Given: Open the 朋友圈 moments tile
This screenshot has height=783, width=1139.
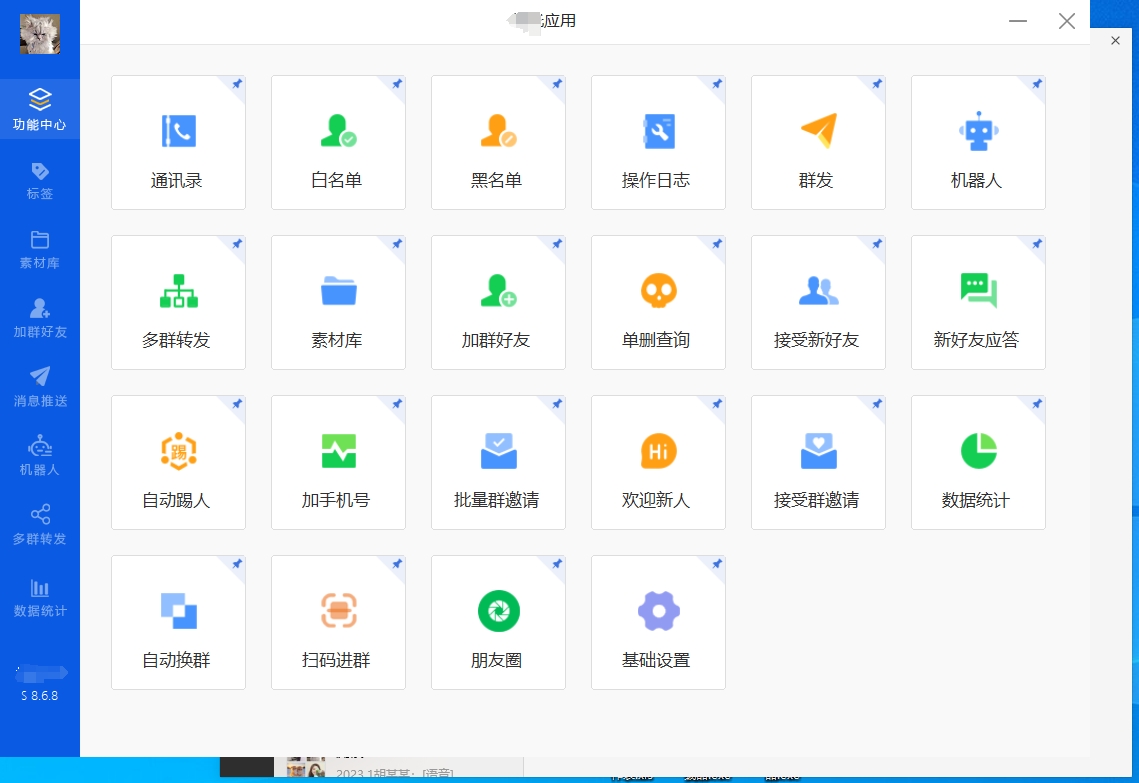Looking at the screenshot, I should [x=498, y=622].
